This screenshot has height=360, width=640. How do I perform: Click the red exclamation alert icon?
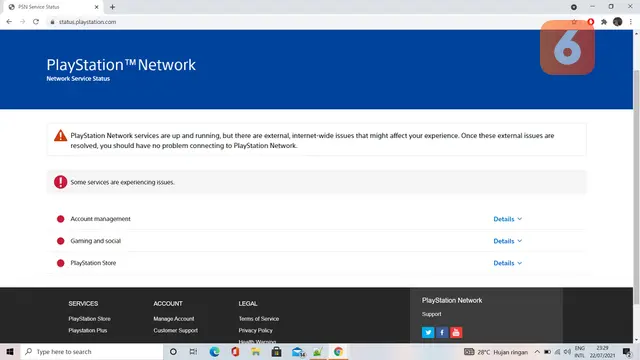click(60, 182)
